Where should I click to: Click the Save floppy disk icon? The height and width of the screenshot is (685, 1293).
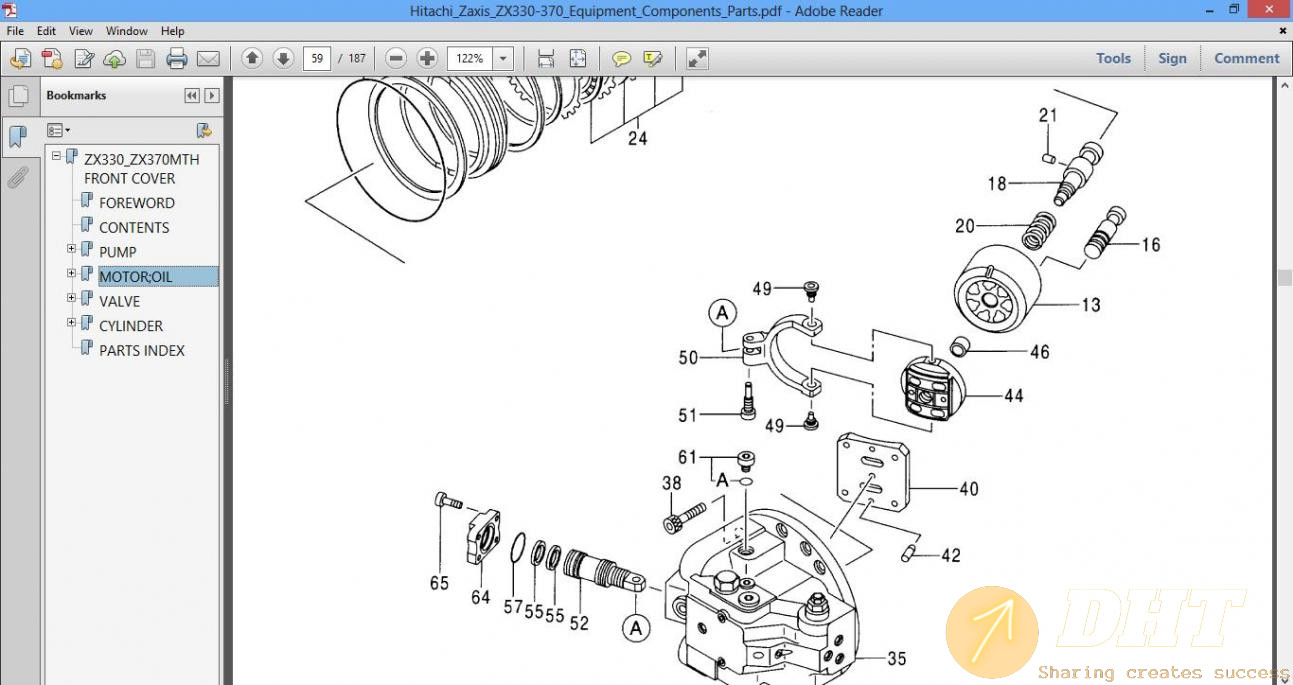(x=146, y=59)
